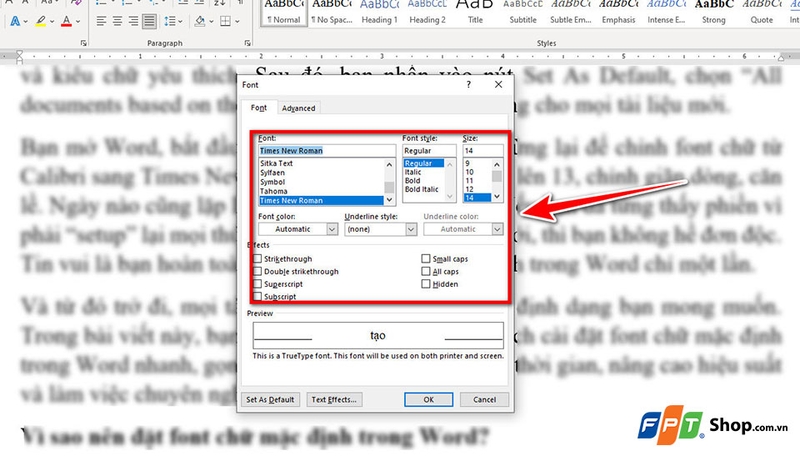Click the Text Effects icon in ribbon
This screenshot has height=456, width=800.
(15, 21)
